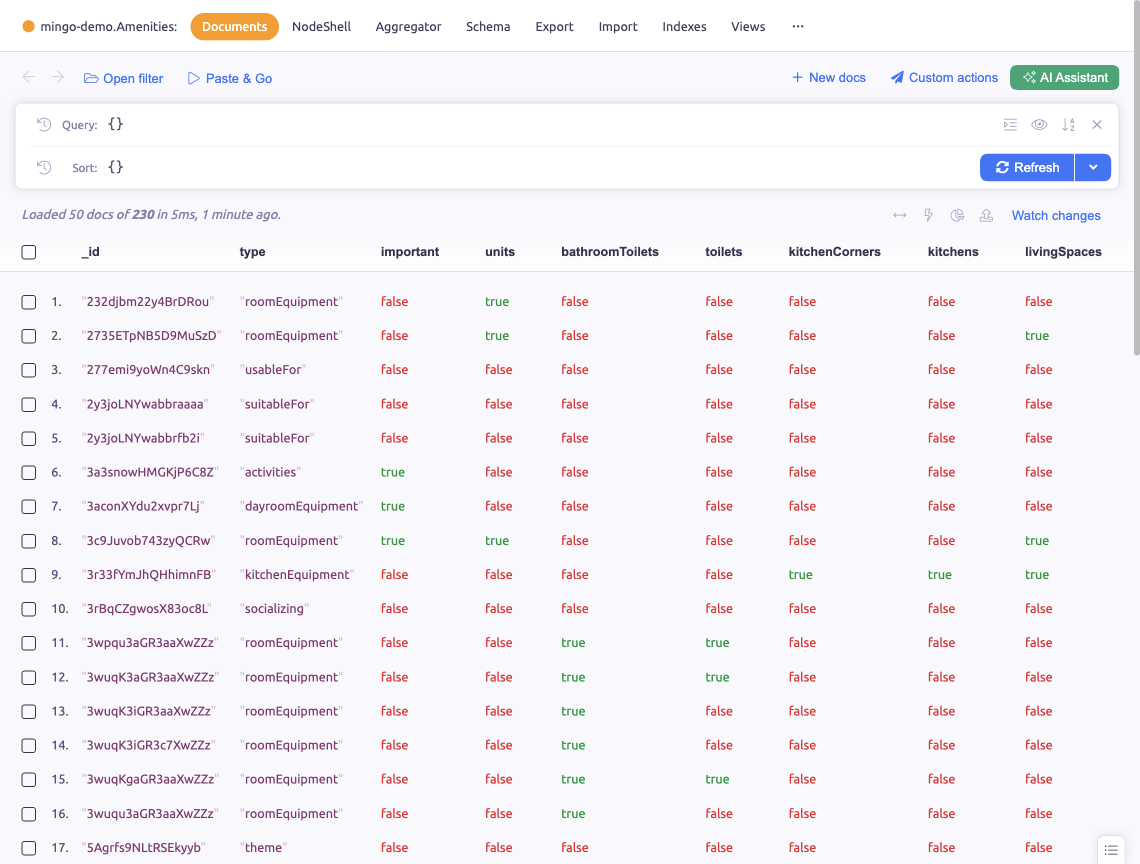Check the checkbox for row 1
Image resolution: width=1140 pixels, height=864 pixels.
[x=28, y=301]
